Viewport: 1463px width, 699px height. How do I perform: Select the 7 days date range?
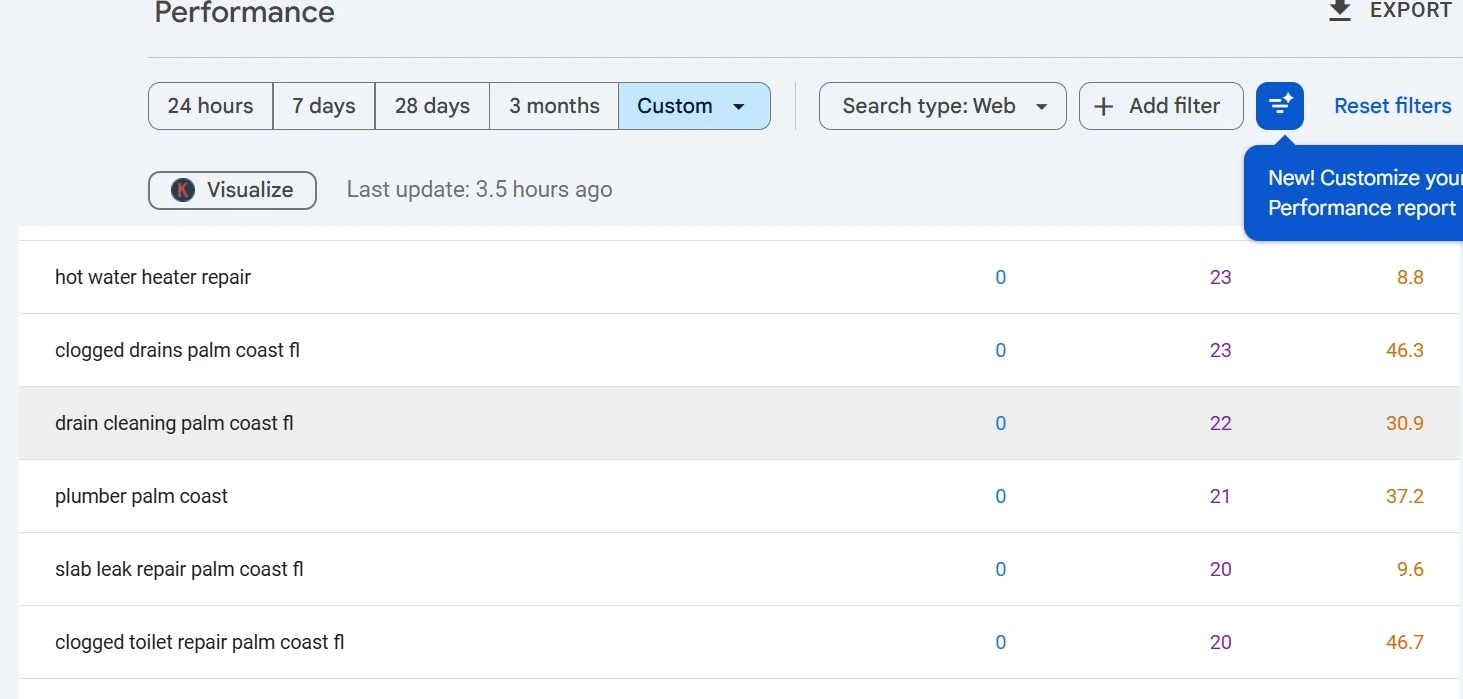coord(324,106)
